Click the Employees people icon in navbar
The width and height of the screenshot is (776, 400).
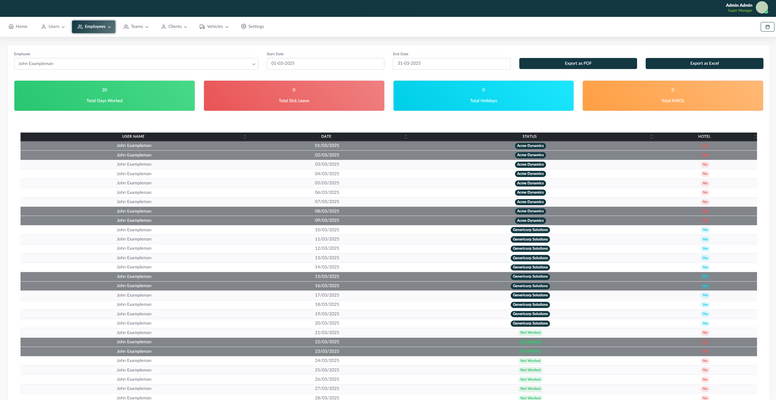point(80,27)
